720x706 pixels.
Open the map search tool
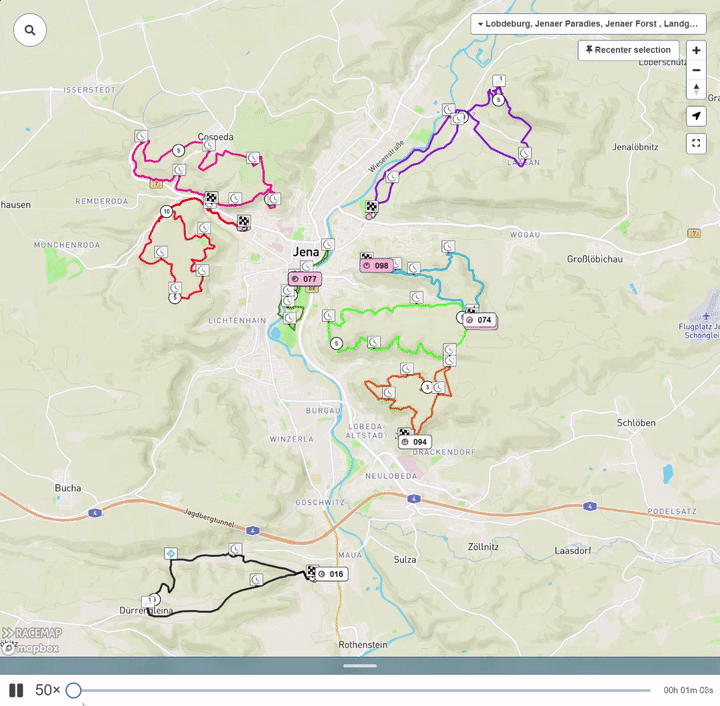pos(30,30)
